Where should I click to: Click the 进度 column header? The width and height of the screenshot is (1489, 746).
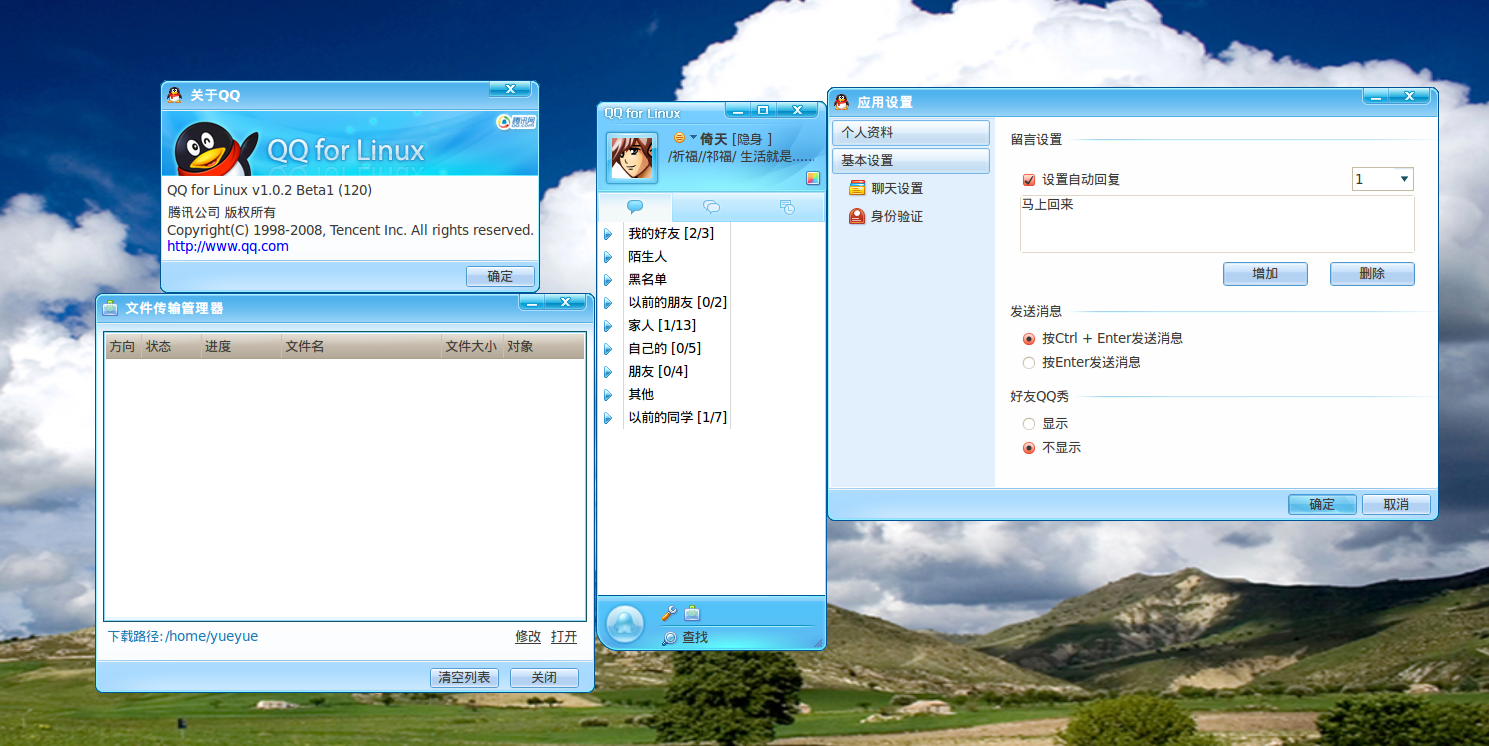click(x=241, y=346)
